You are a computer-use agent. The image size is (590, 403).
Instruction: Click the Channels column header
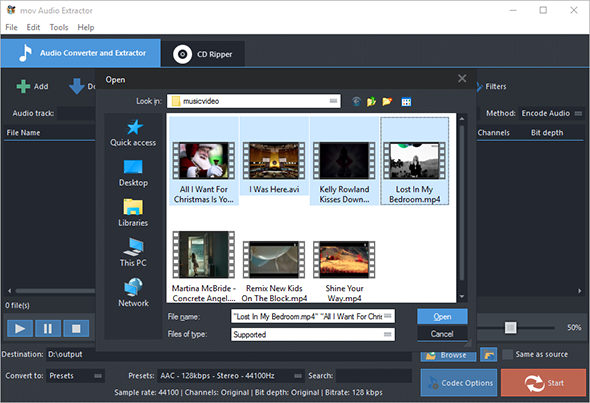click(x=493, y=132)
